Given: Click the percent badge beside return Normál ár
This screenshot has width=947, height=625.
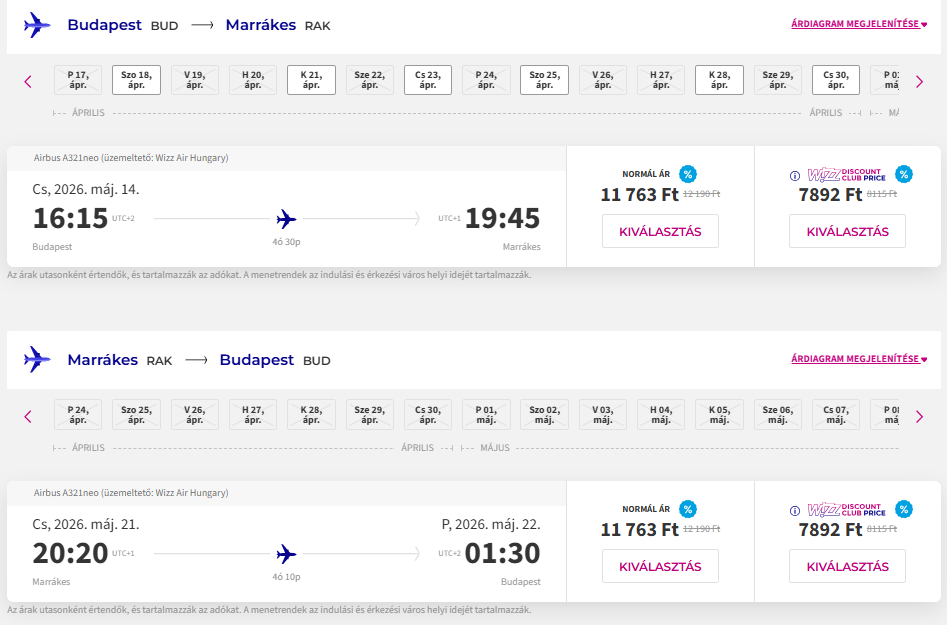Looking at the screenshot, I should point(688,508).
